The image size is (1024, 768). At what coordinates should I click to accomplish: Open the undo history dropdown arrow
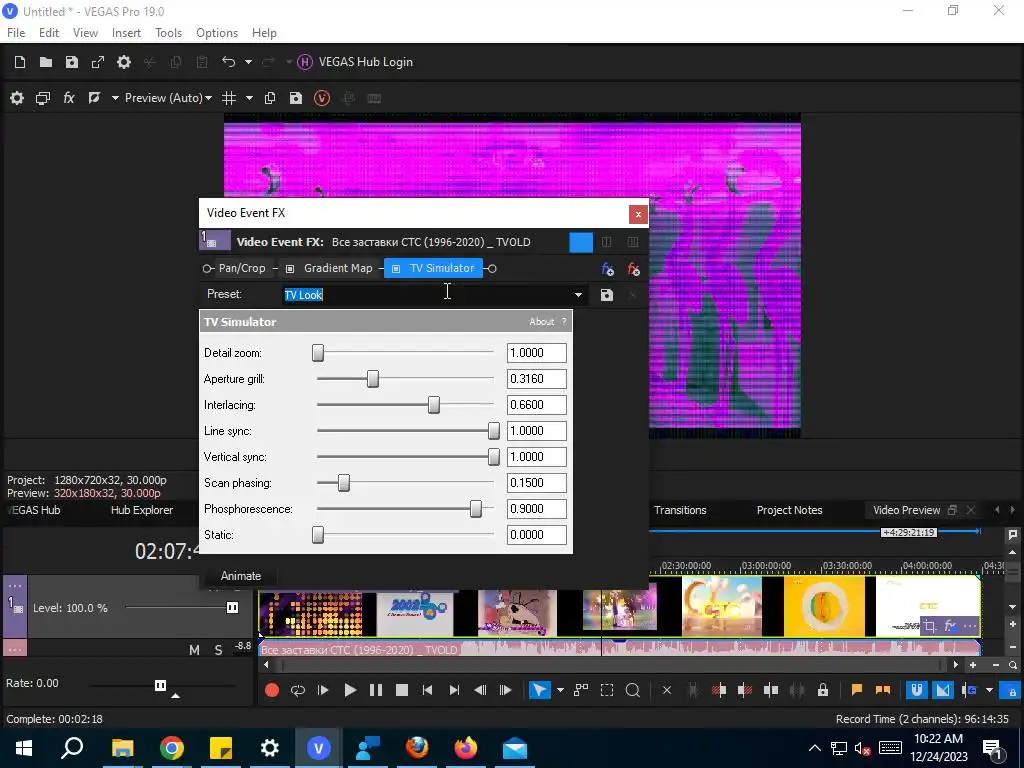248,62
